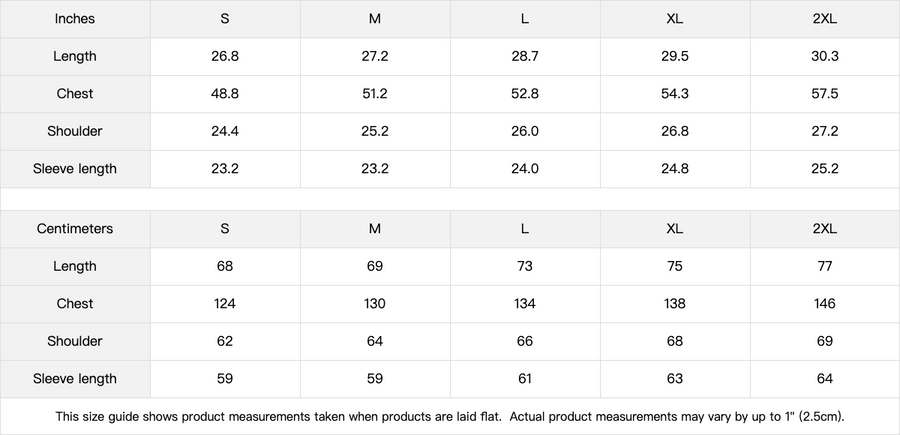The height and width of the screenshot is (435, 900).
Task: Click the 48.8 chest measurement cell
Action: click(225, 94)
